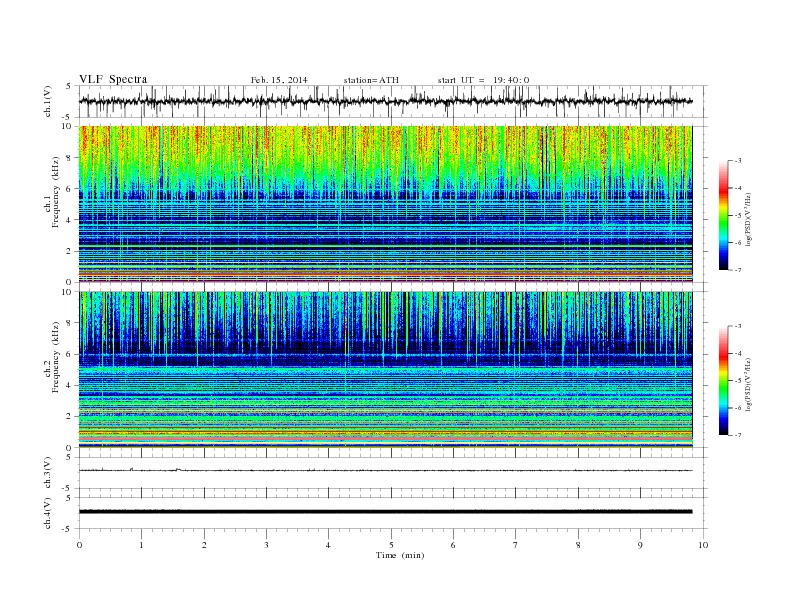
Task: Click the lower colorbar 'log(PSD)(V²/Hz)' label
Action: coord(749,384)
